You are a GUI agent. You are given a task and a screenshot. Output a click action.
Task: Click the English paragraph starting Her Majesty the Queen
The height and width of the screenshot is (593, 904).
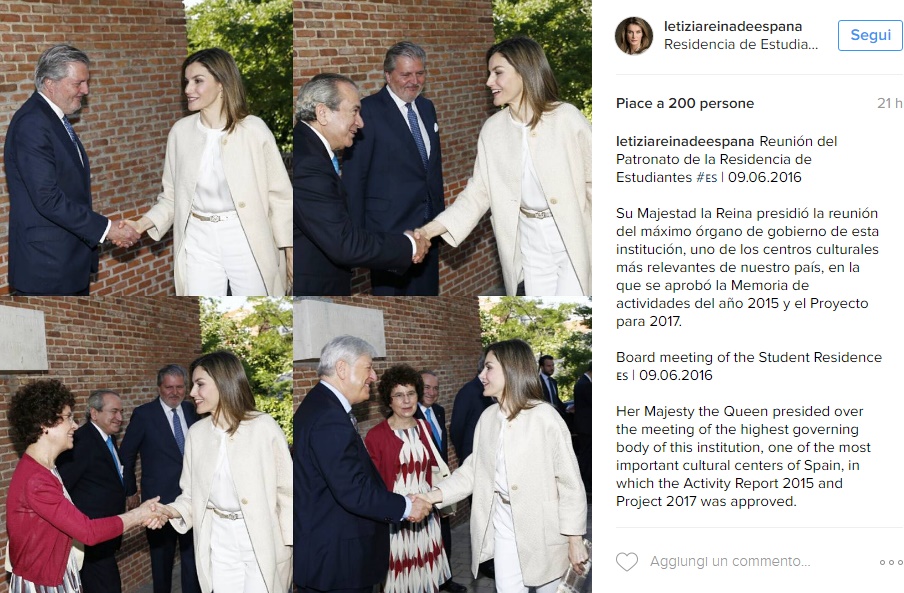point(743,456)
